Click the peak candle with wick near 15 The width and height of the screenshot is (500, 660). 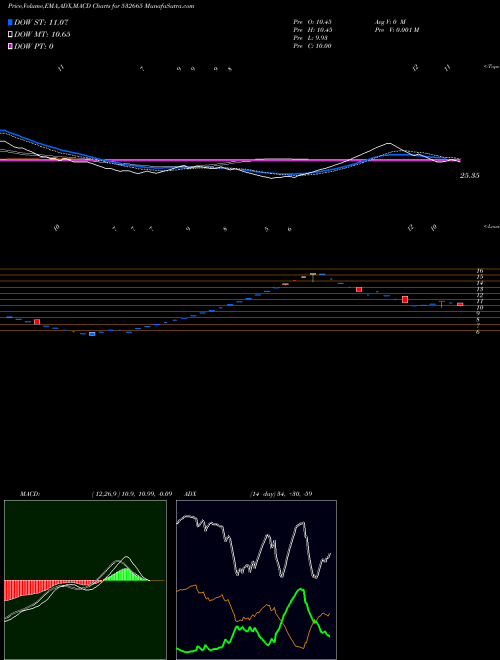click(x=313, y=277)
